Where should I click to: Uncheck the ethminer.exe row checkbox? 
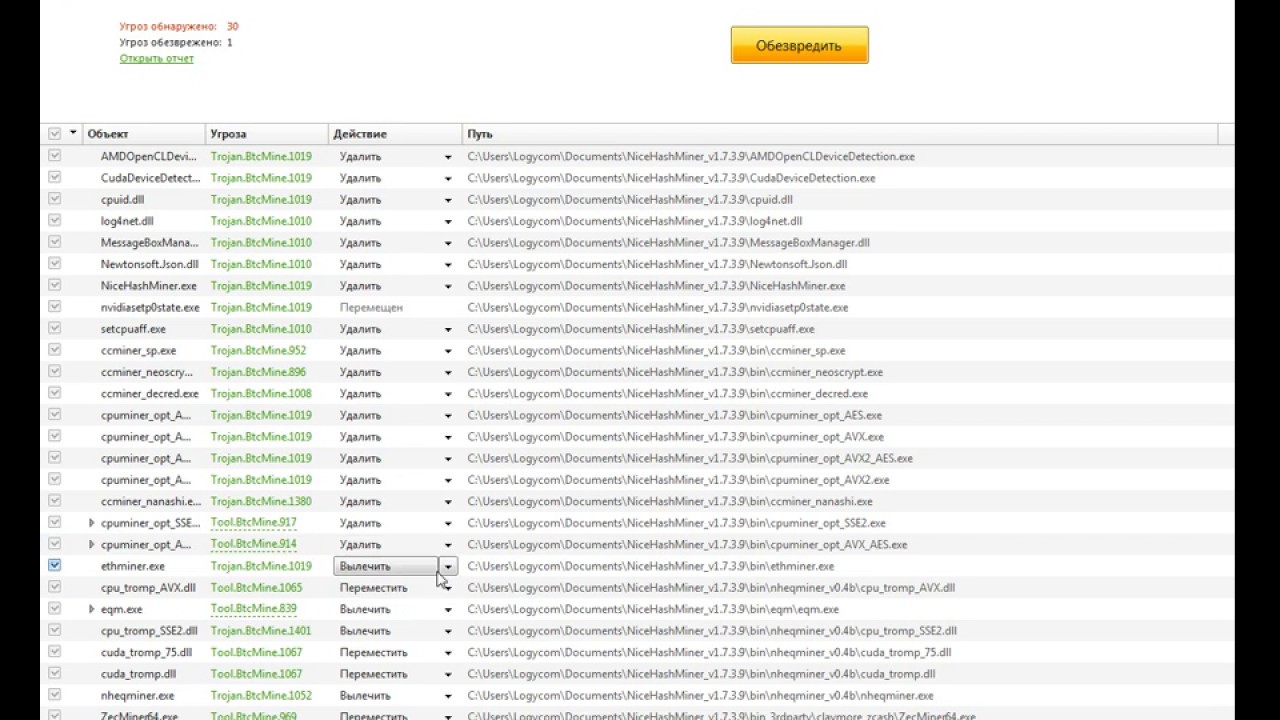pos(54,565)
